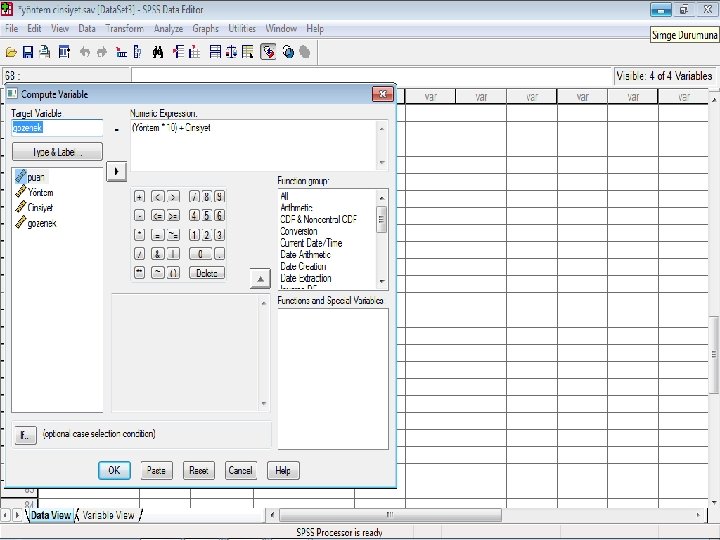Click Cancel in Compute Variable dialog
This screenshot has width=720, height=540.
240,470
